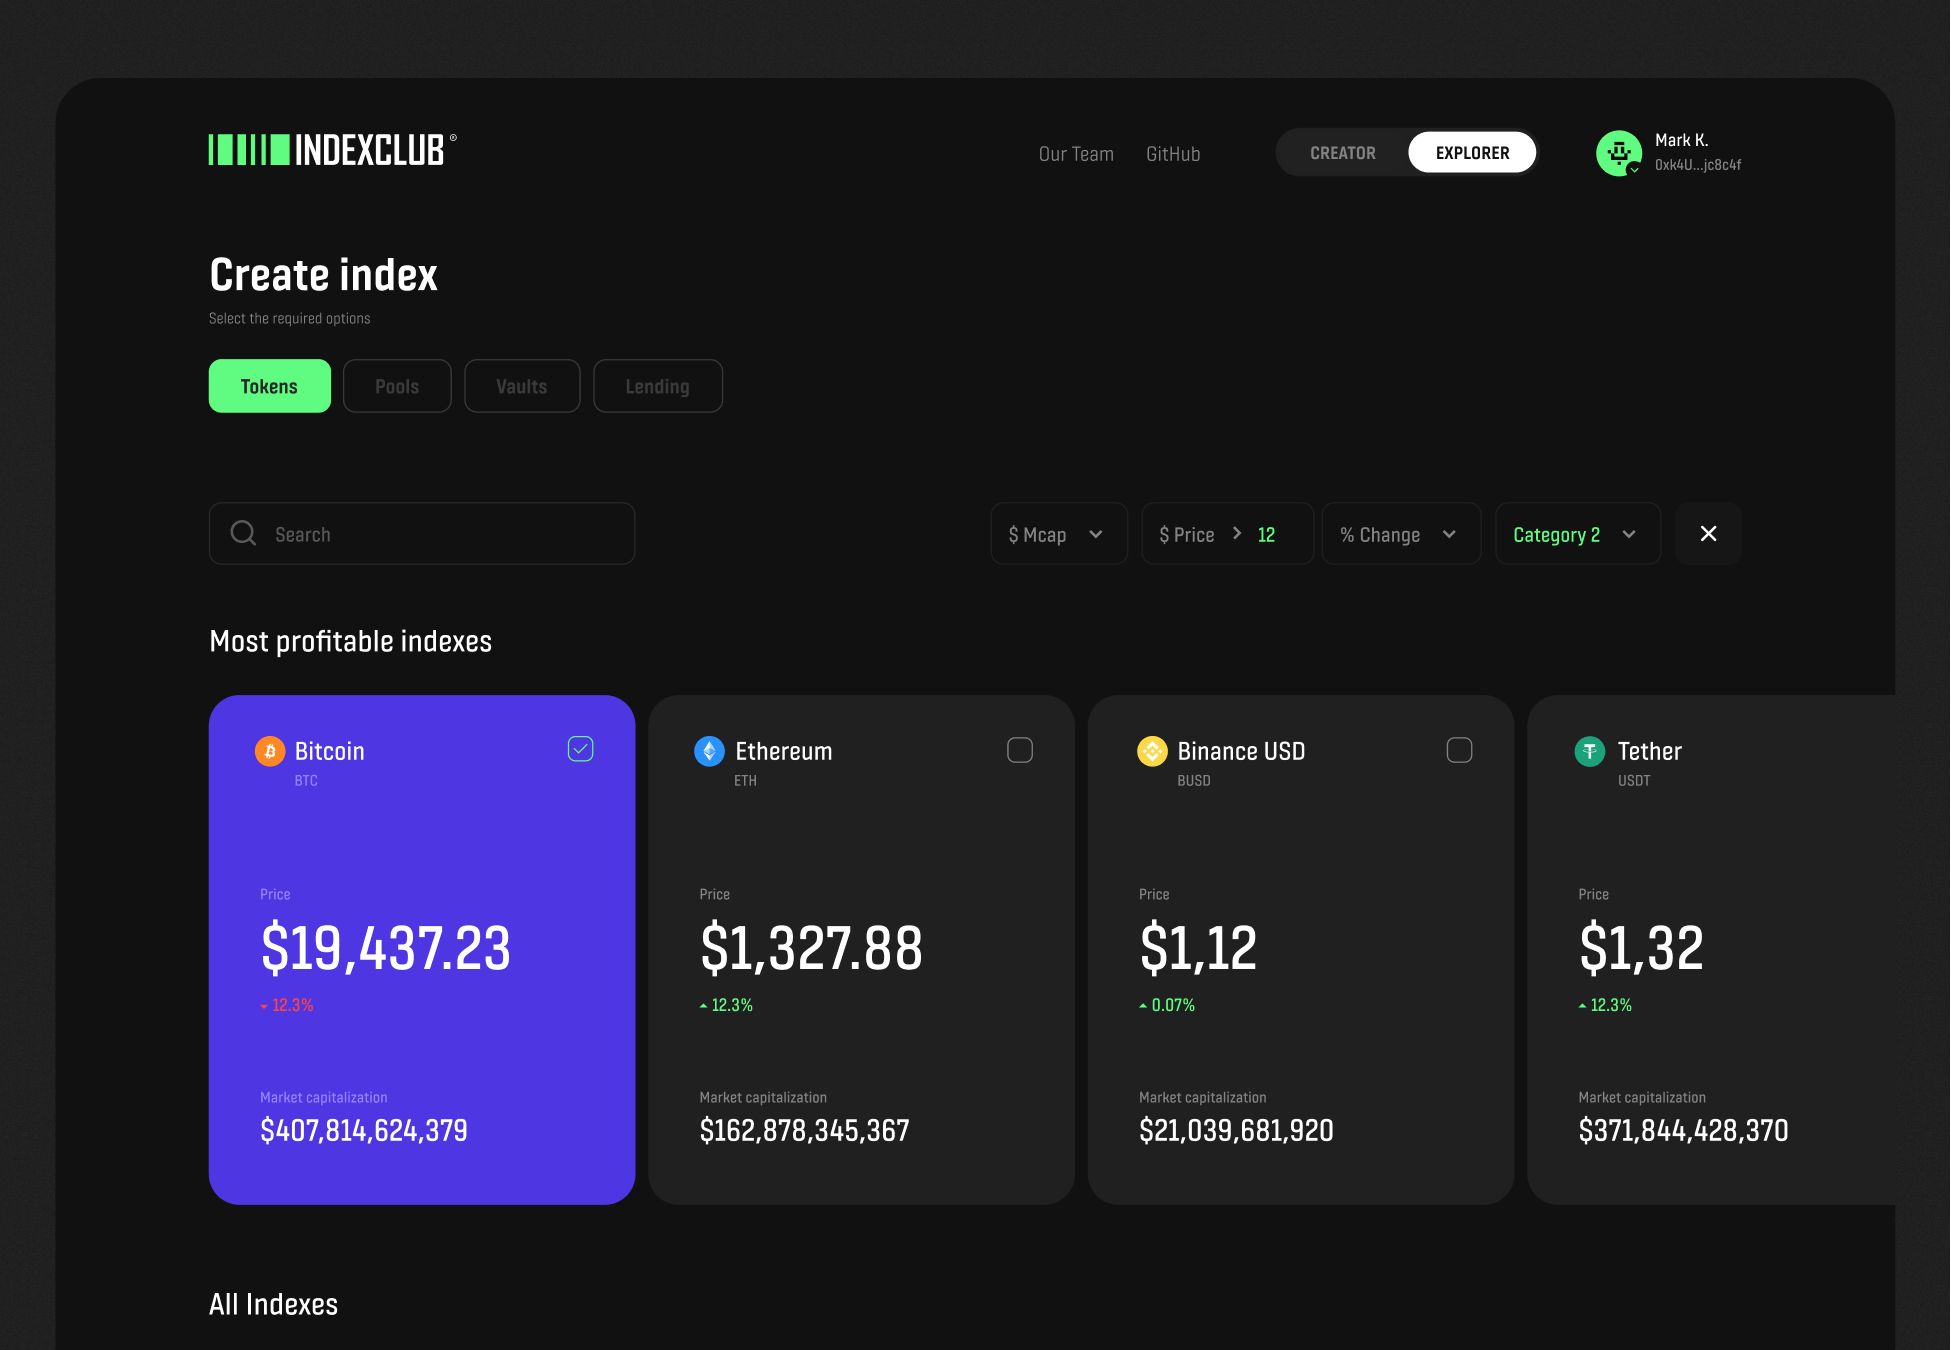Select the Vaults tab
The width and height of the screenshot is (1951, 1350).
click(x=521, y=386)
